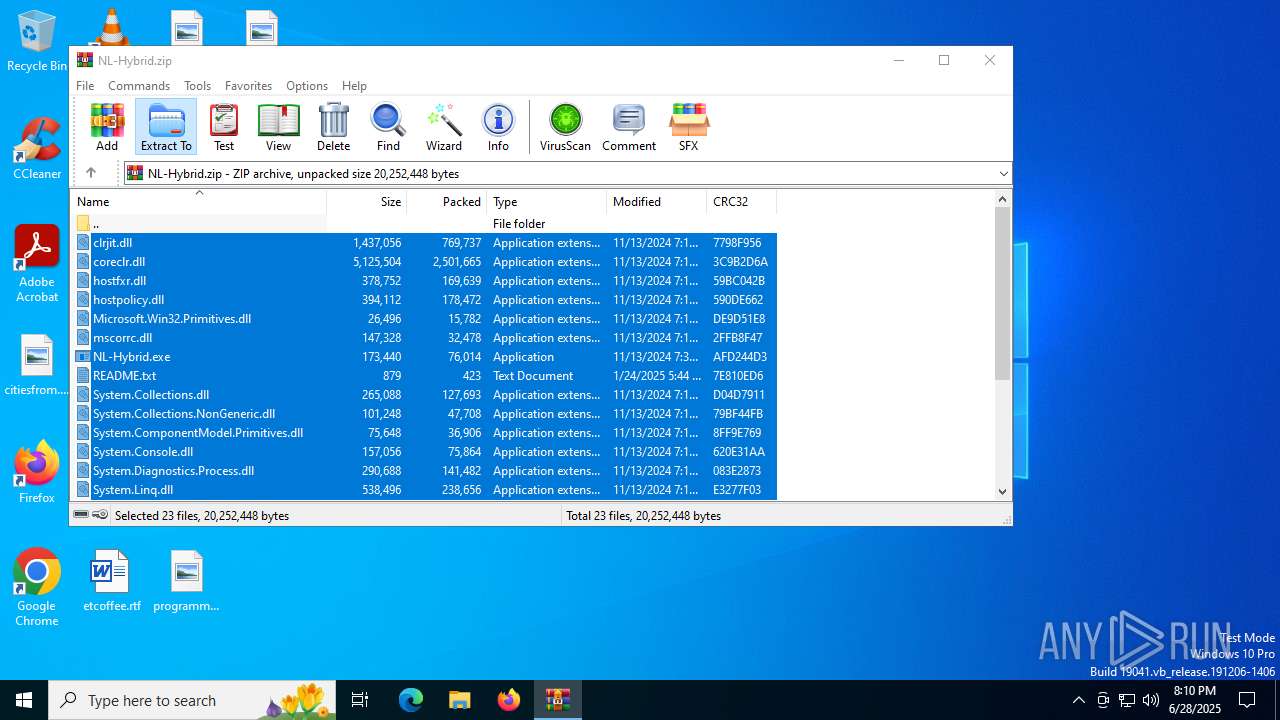Select hostpolicy.dll file row
The image size is (1280, 720).
pyautogui.click(x=424, y=300)
